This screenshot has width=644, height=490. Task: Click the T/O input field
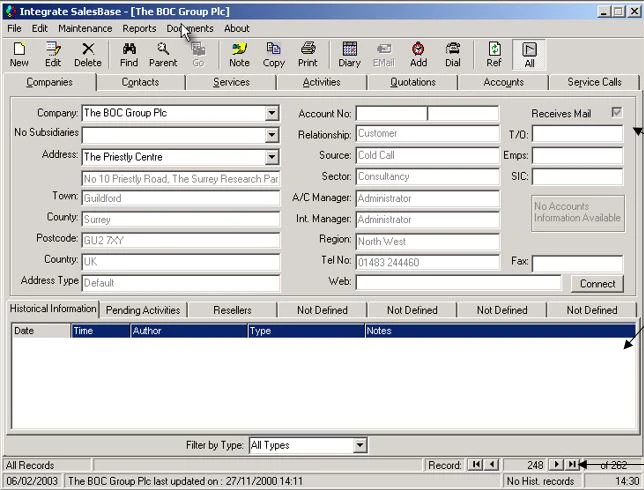[x=577, y=134]
